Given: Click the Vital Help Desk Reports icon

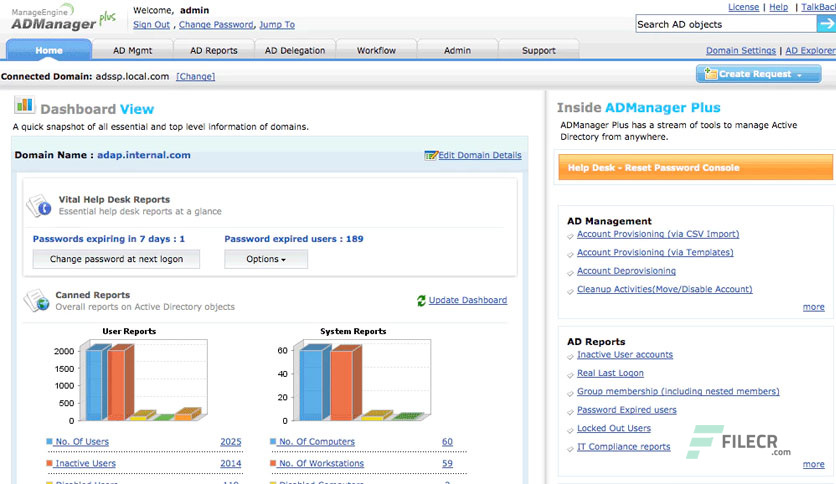Looking at the screenshot, I should [39, 206].
